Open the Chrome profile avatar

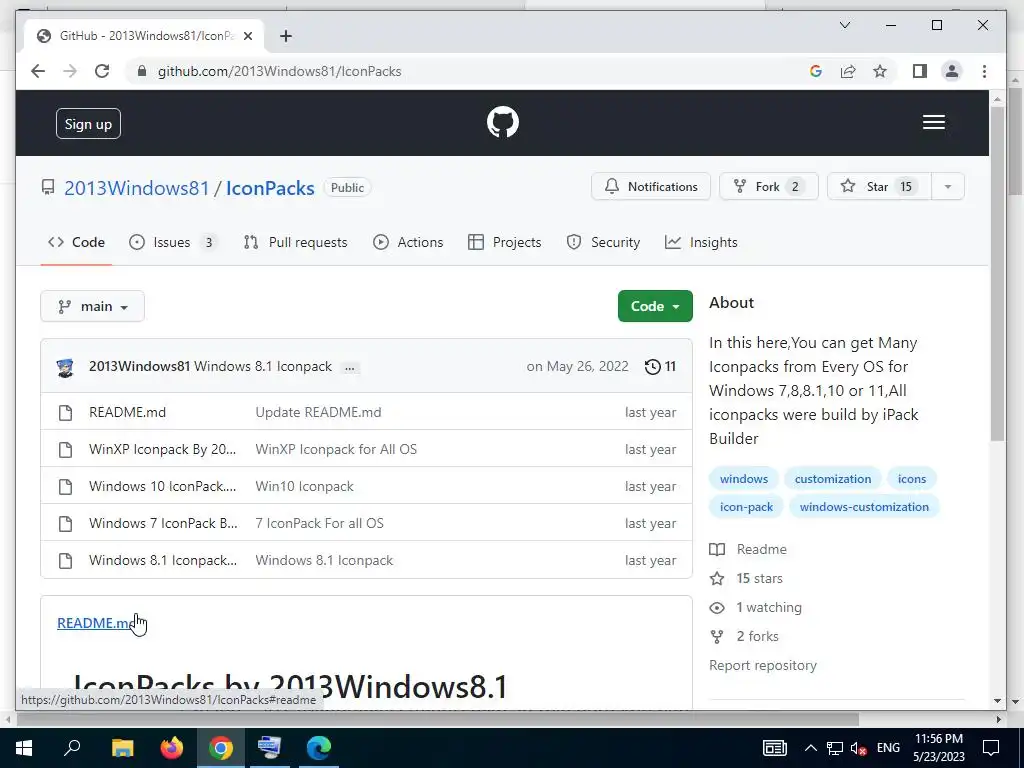click(x=952, y=71)
